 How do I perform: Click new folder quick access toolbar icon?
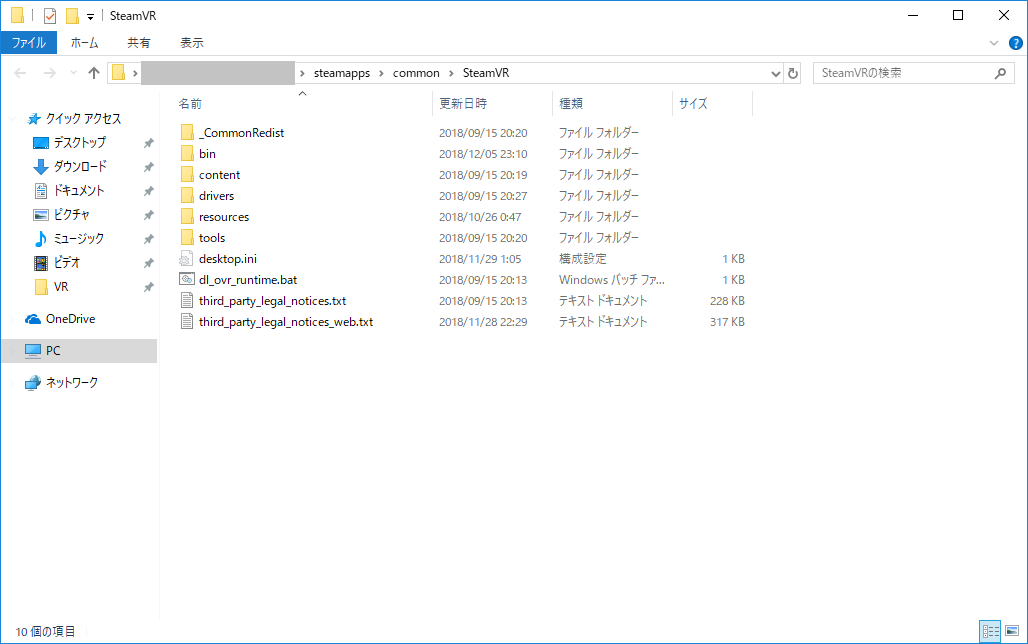(72, 16)
